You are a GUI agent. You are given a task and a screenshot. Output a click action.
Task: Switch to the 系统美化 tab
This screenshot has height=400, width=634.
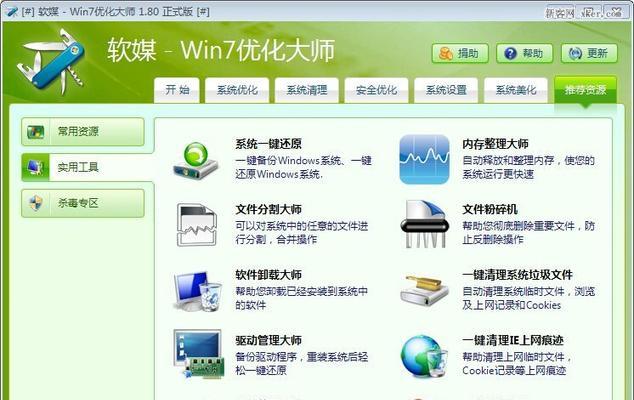click(x=516, y=89)
